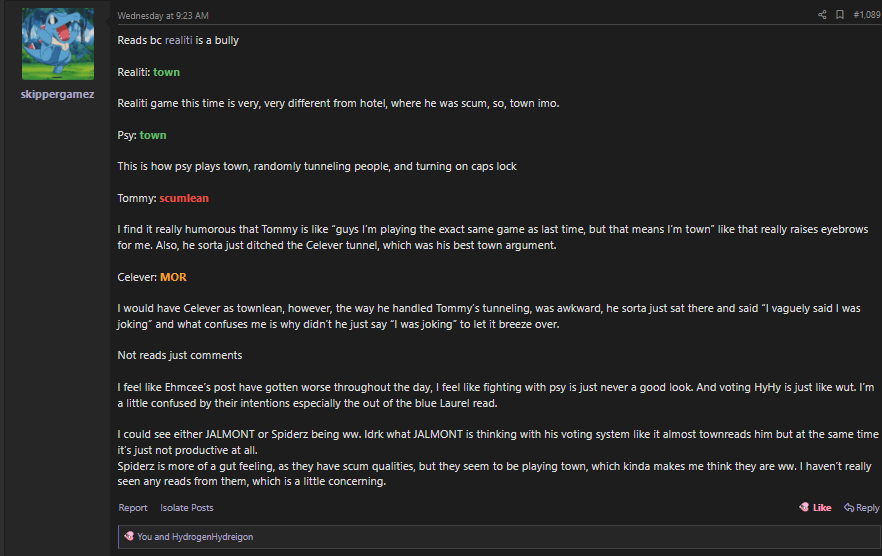
Task: Open the skippergamez username profile
Action: click(58, 94)
